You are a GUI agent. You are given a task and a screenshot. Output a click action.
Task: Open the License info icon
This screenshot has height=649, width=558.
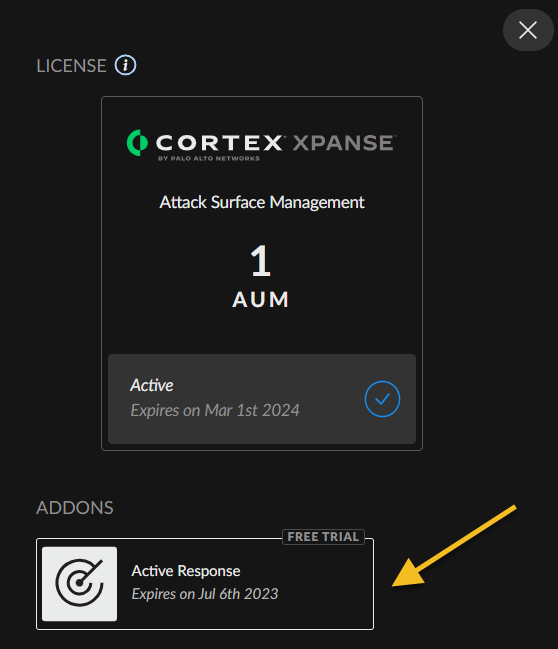(x=125, y=65)
